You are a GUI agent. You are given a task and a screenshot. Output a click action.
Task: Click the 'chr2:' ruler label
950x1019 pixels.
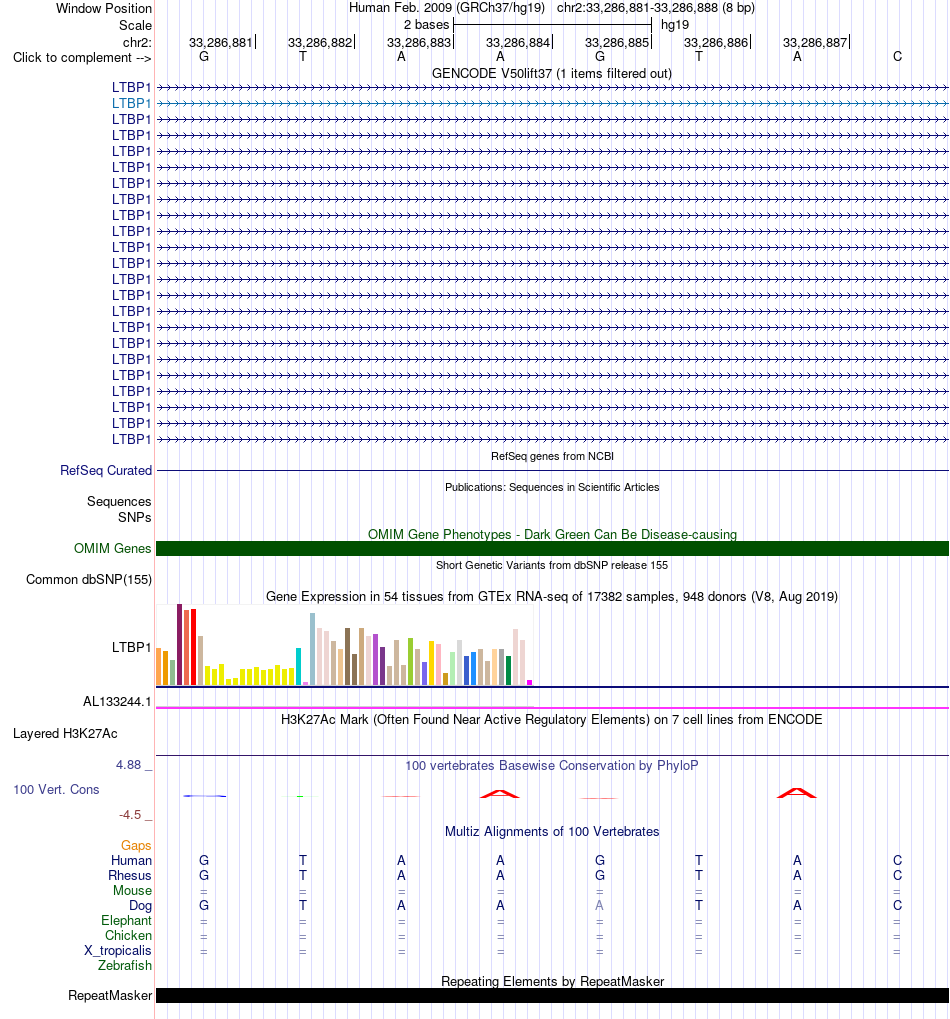(137, 43)
